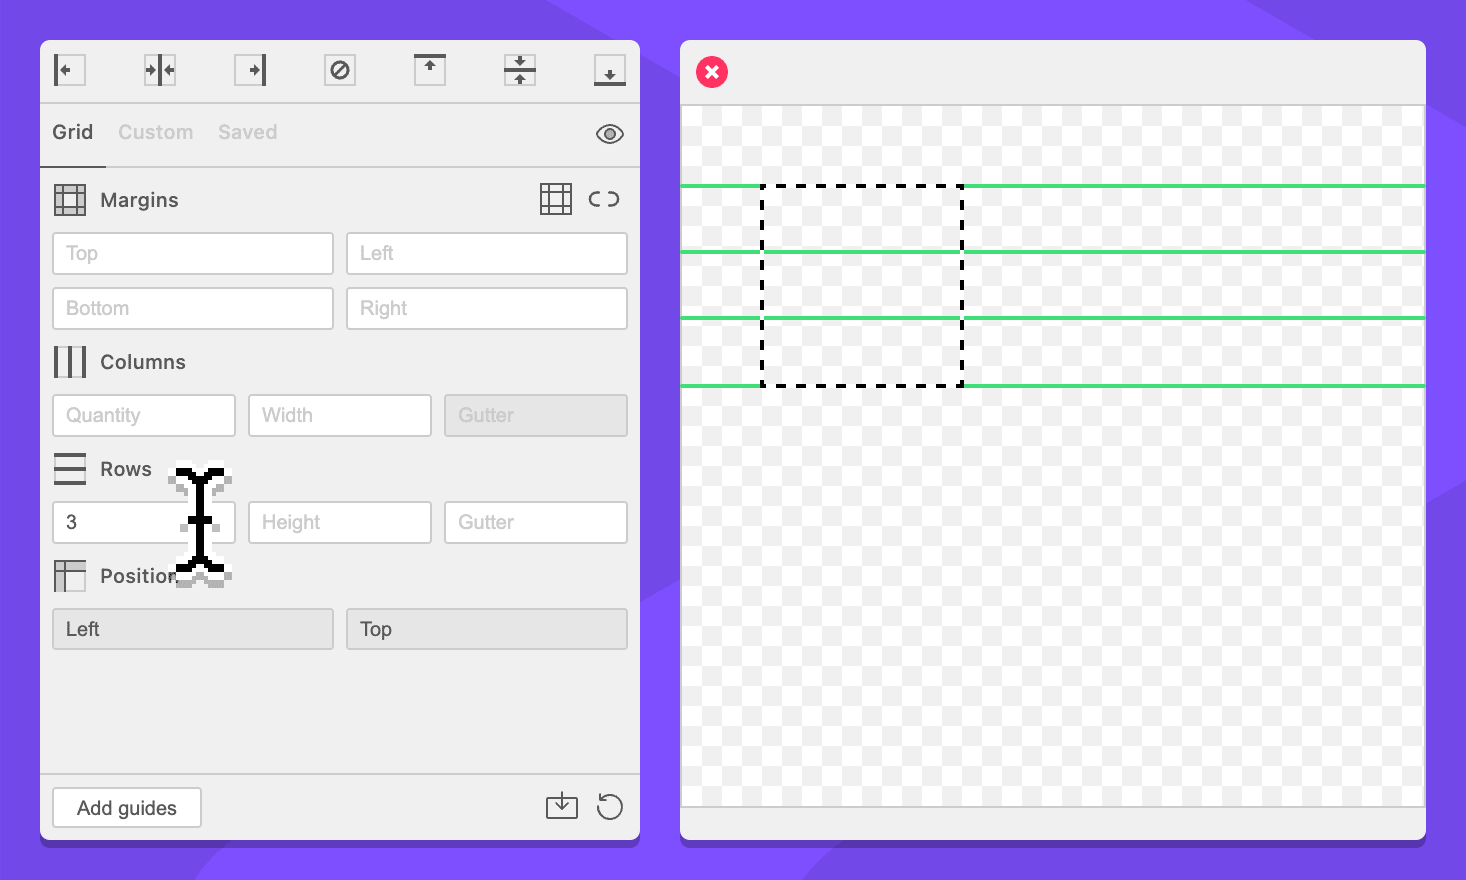Select the Right margin input field
Image resolution: width=1466 pixels, height=880 pixels.
tap(487, 308)
